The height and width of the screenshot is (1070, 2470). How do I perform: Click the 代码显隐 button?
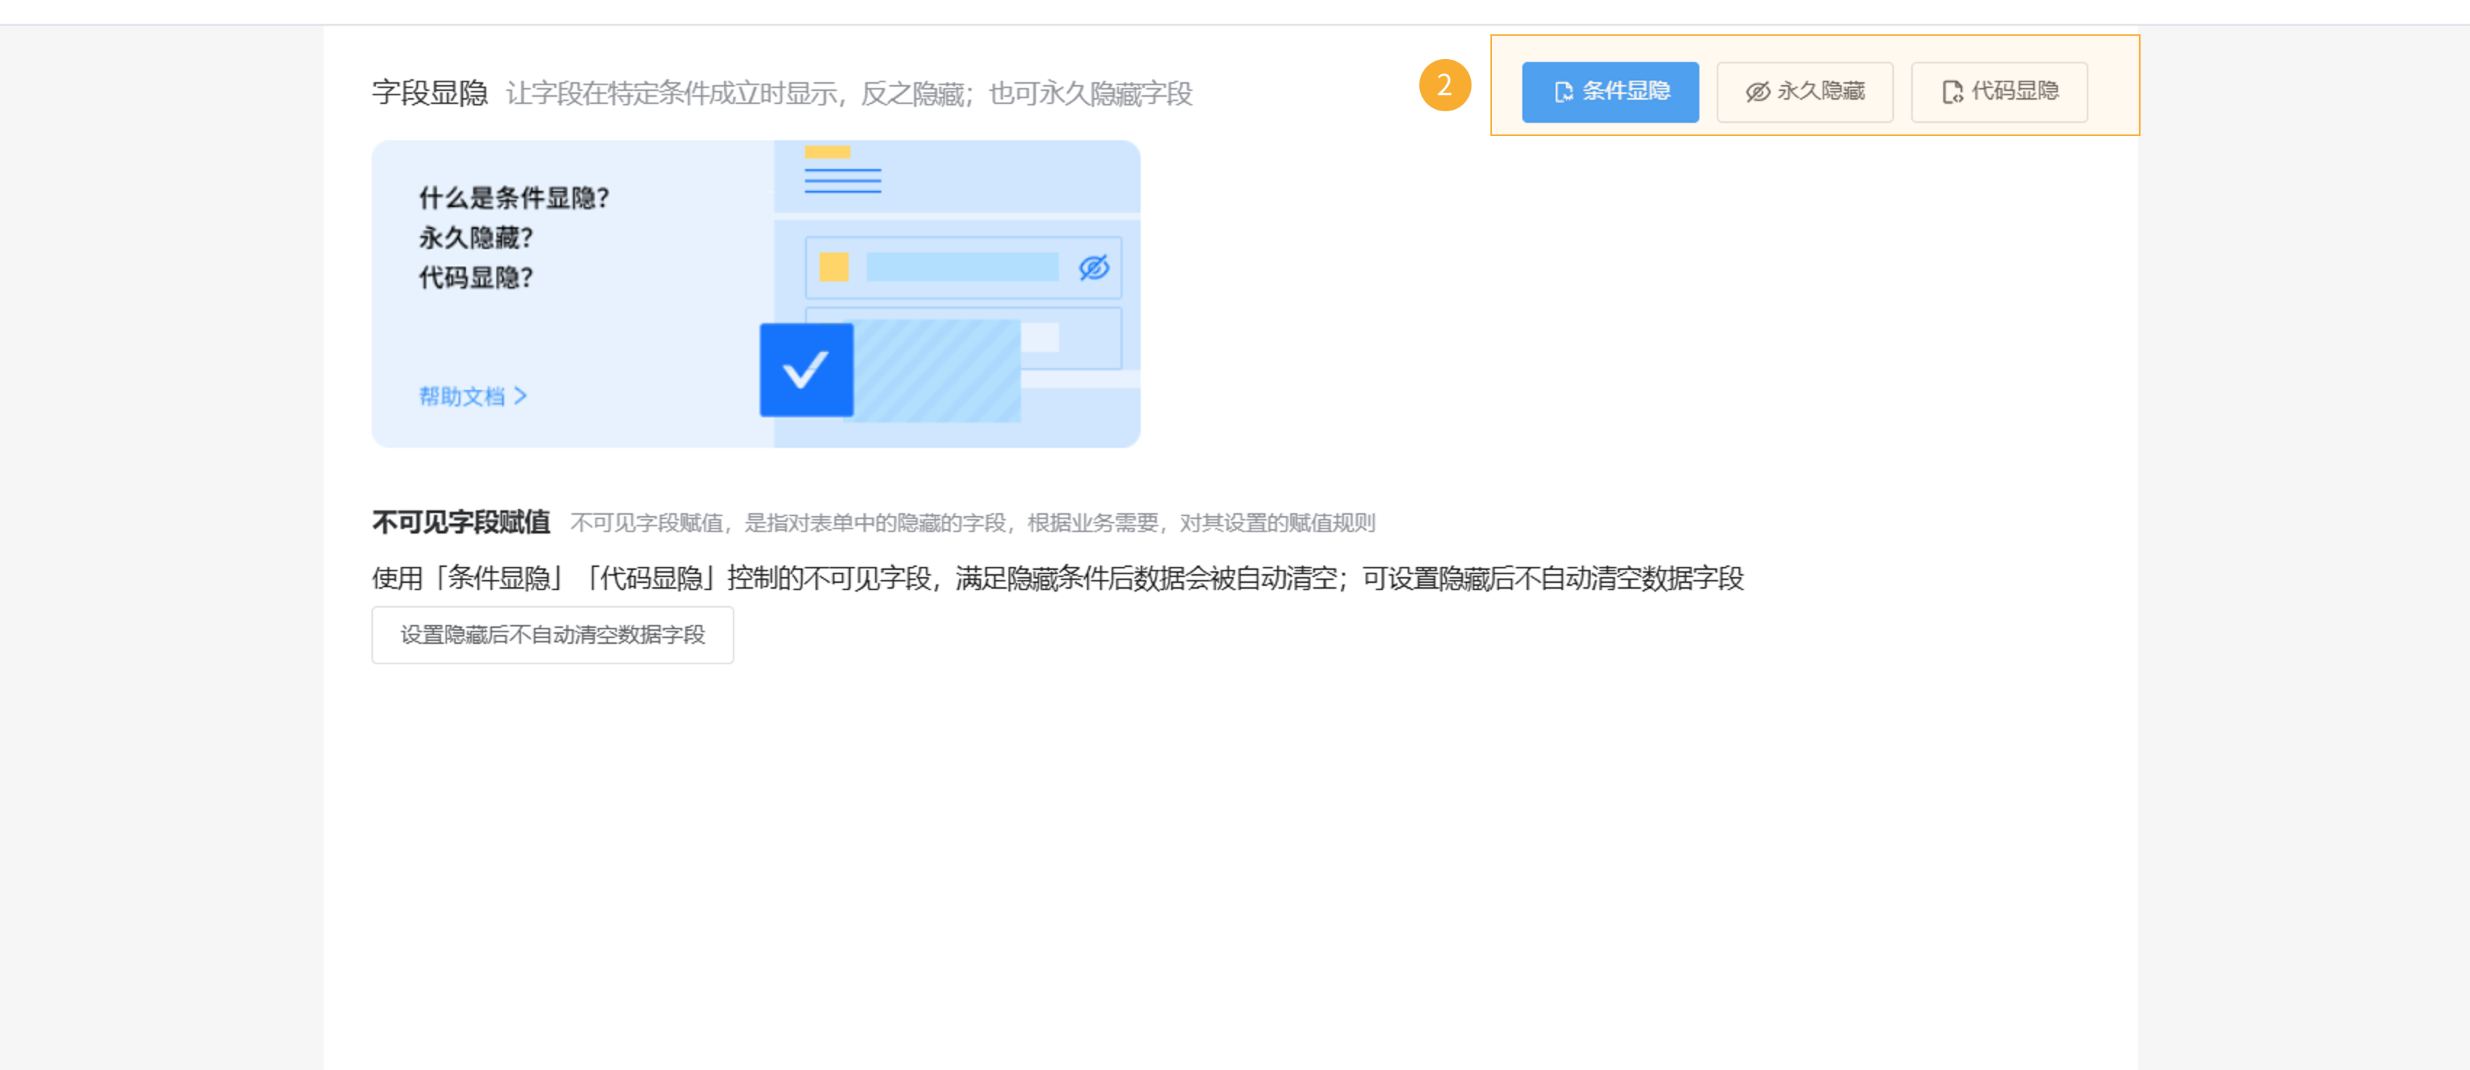pyautogui.click(x=1999, y=92)
